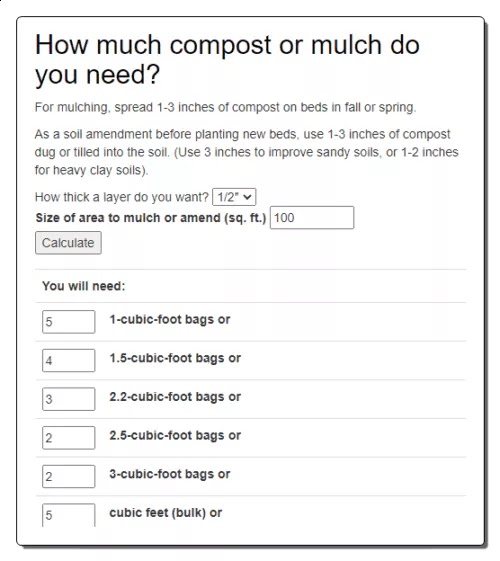Image resolution: width=500 pixels, height=561 pixels.
Task: Click the 'You will need:' heading
Action: point(84,286)
